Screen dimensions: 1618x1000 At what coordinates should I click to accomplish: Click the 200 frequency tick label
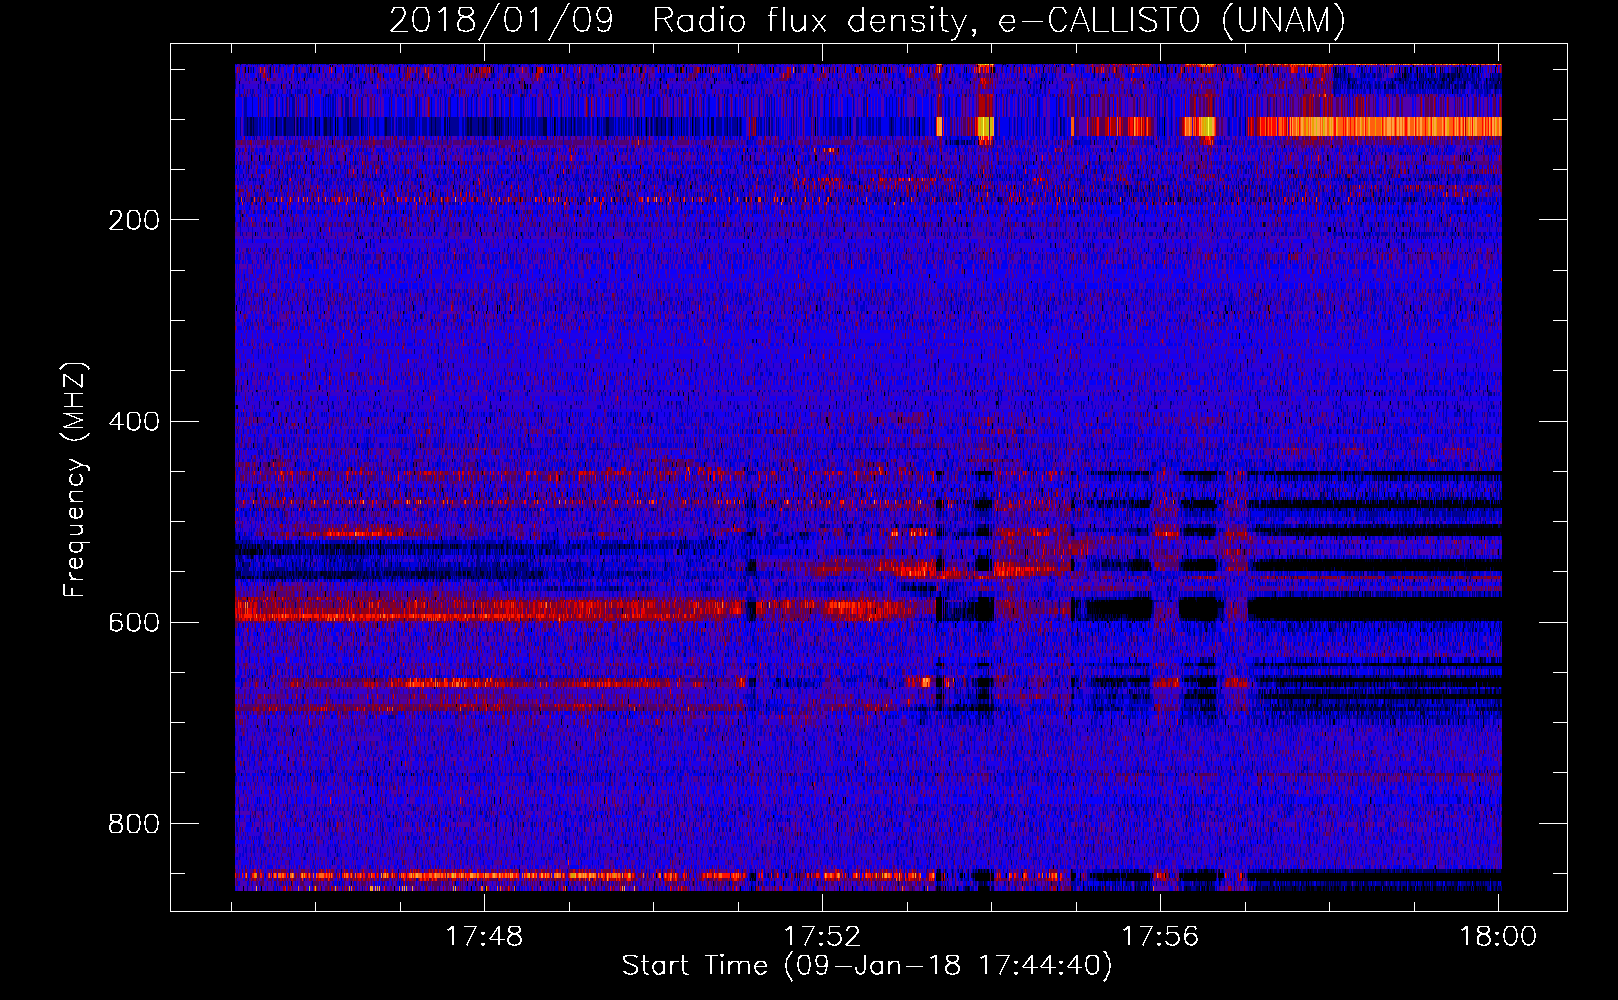pos(134,220)
